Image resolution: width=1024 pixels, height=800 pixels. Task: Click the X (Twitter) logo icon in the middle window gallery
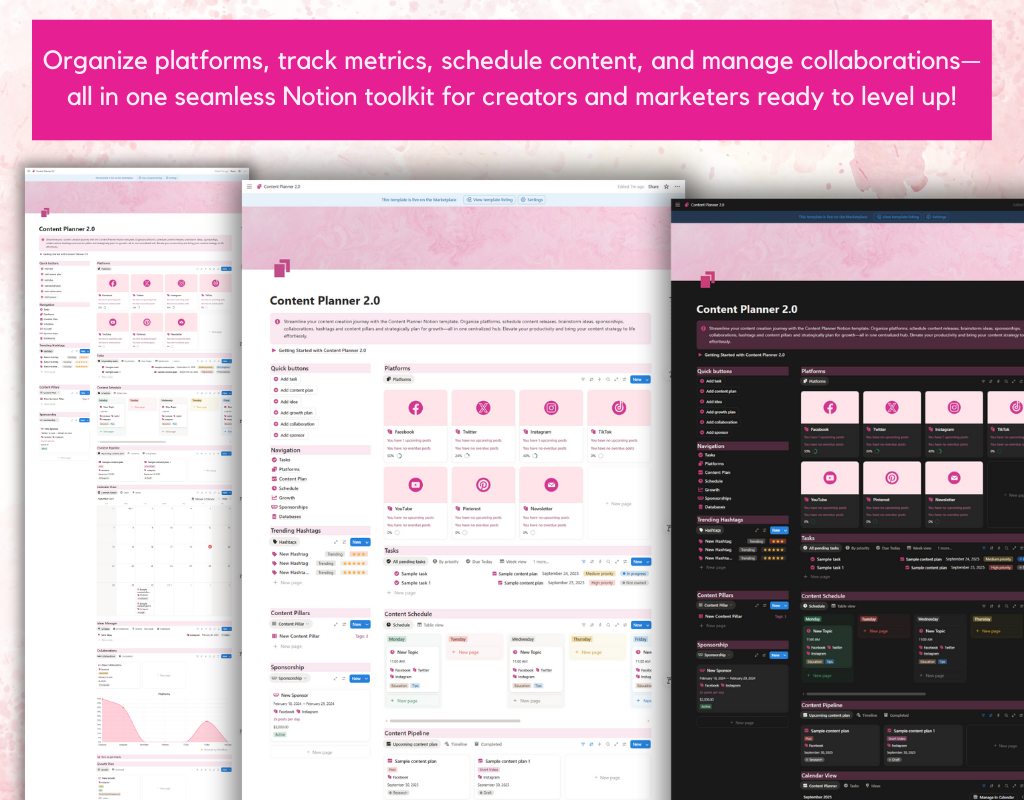click(x=483, y=408)
